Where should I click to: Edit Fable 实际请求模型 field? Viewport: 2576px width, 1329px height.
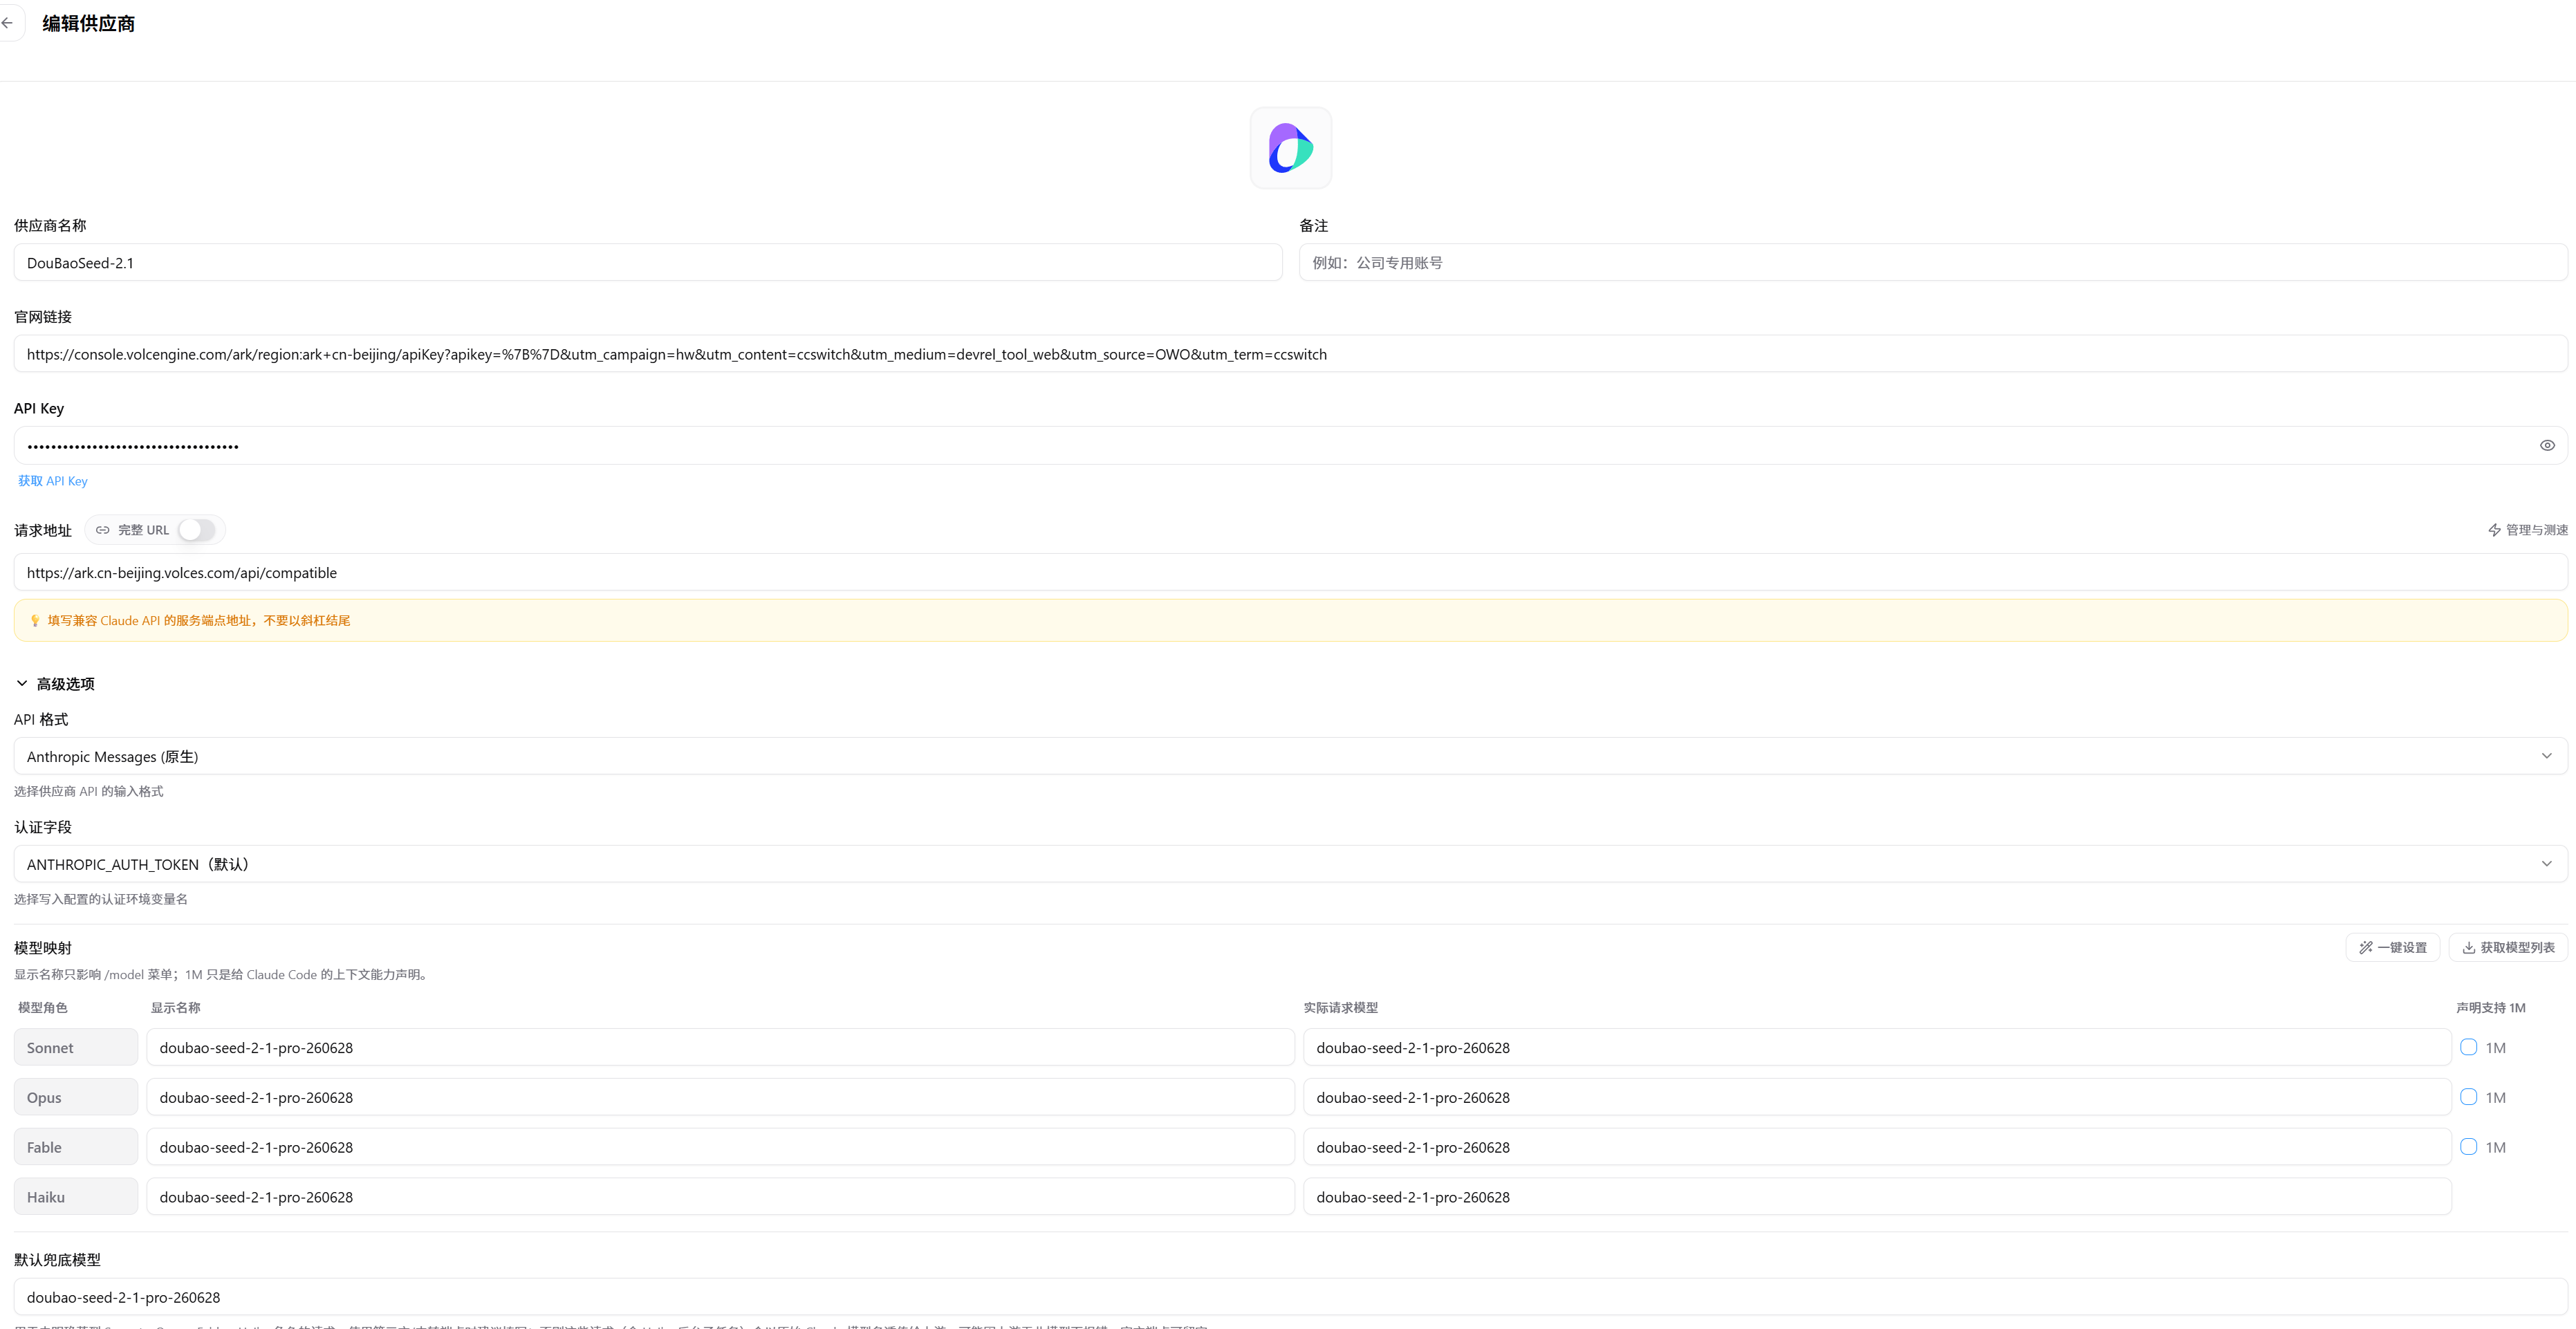pos(1877,1147)
